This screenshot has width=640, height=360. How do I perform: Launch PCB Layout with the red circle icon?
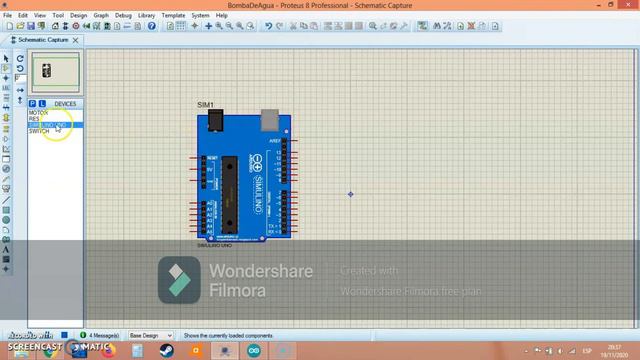(x=76, y=26)
